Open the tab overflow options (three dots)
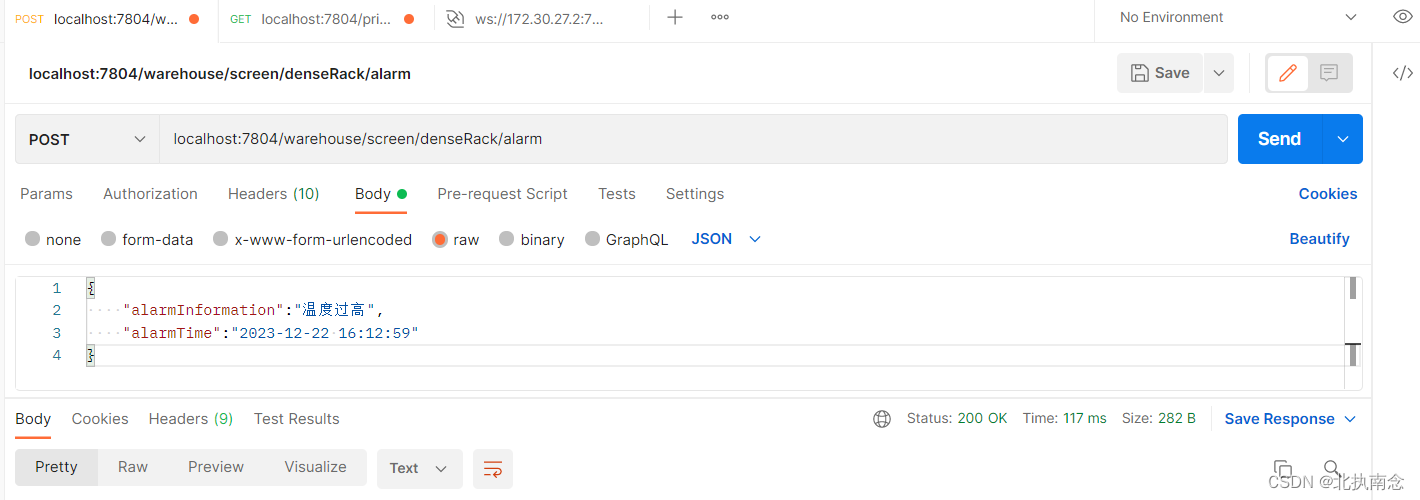1420x500 pixels. (x=720, y=17)
